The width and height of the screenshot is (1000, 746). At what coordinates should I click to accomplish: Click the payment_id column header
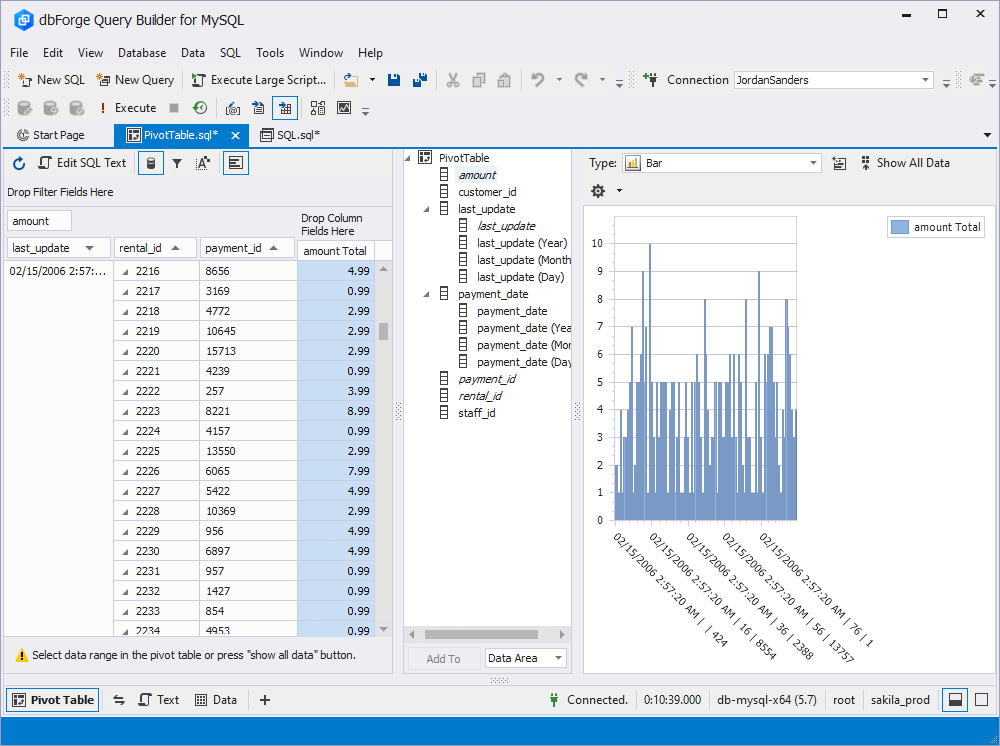pos(247,248)
